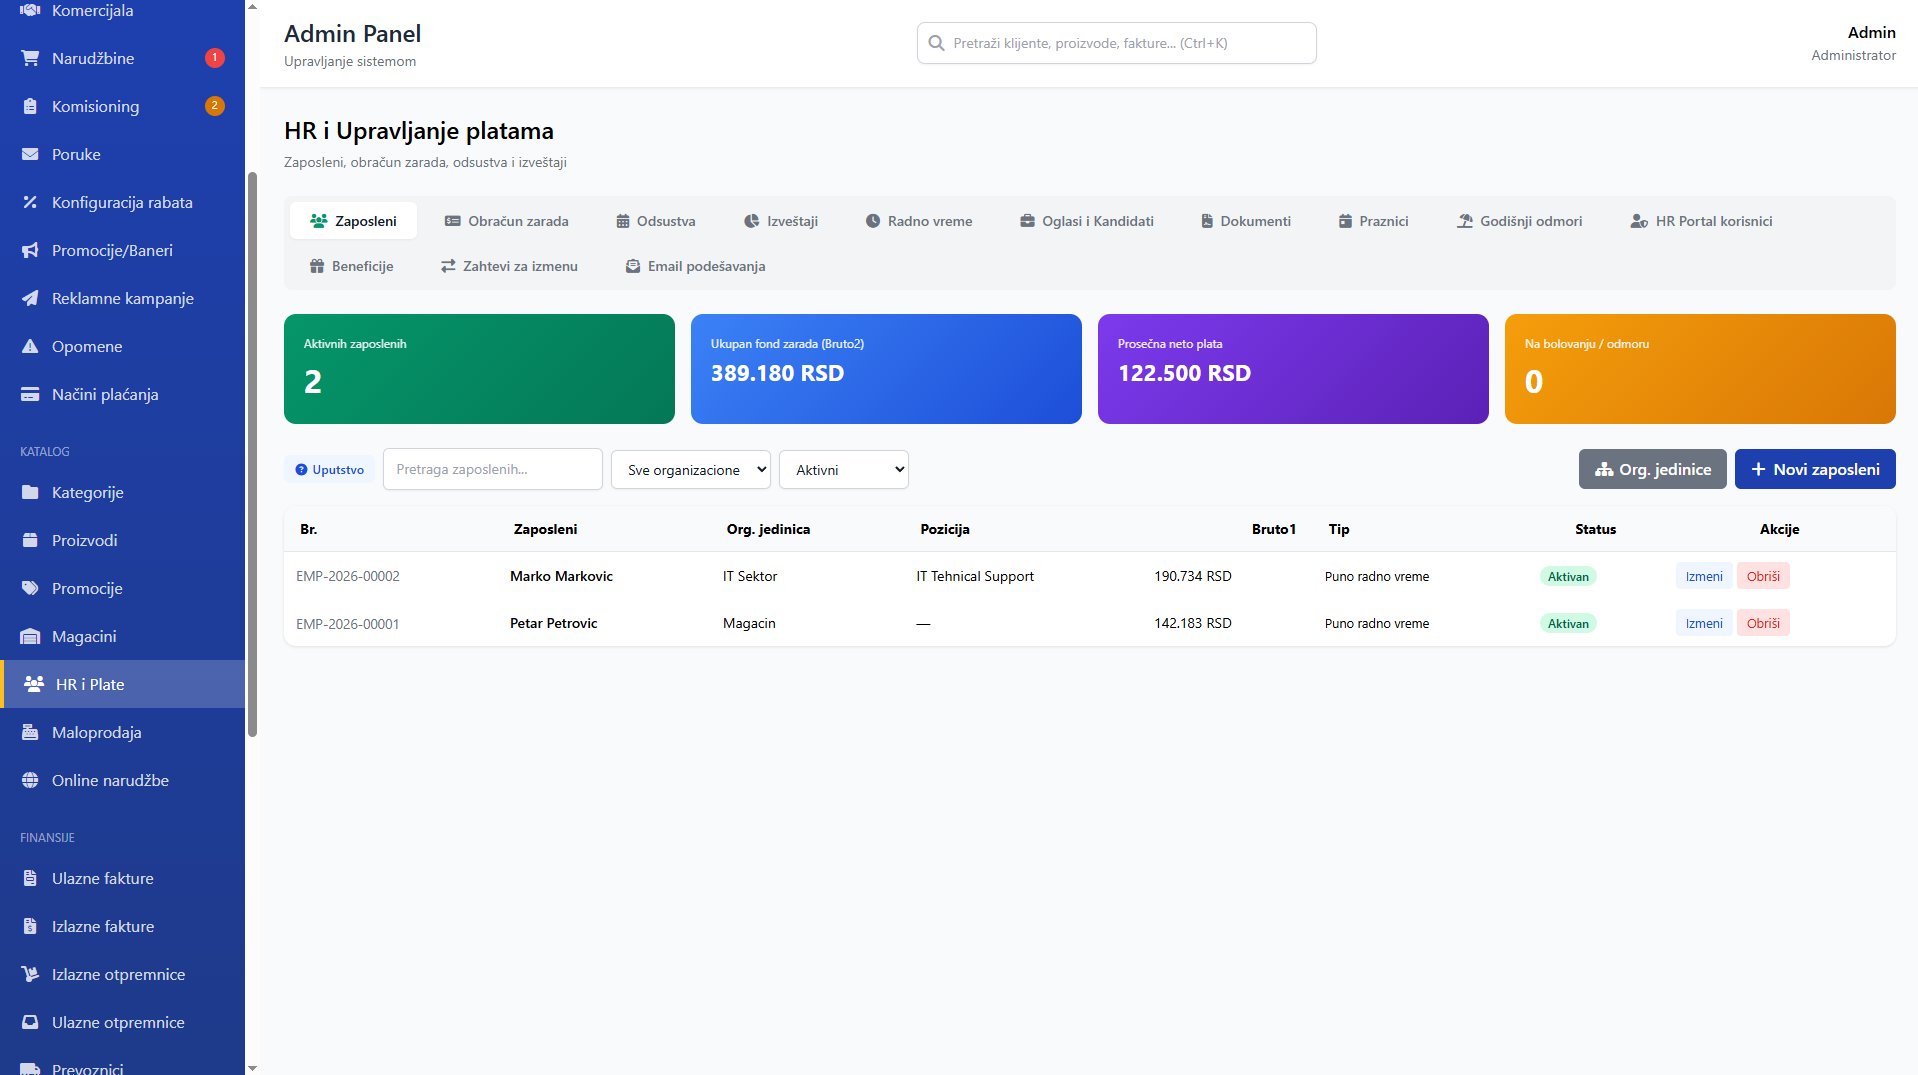Select the Radno vreme tab
Viewport: 1918px width, 1075px height.
click(918, 221)
